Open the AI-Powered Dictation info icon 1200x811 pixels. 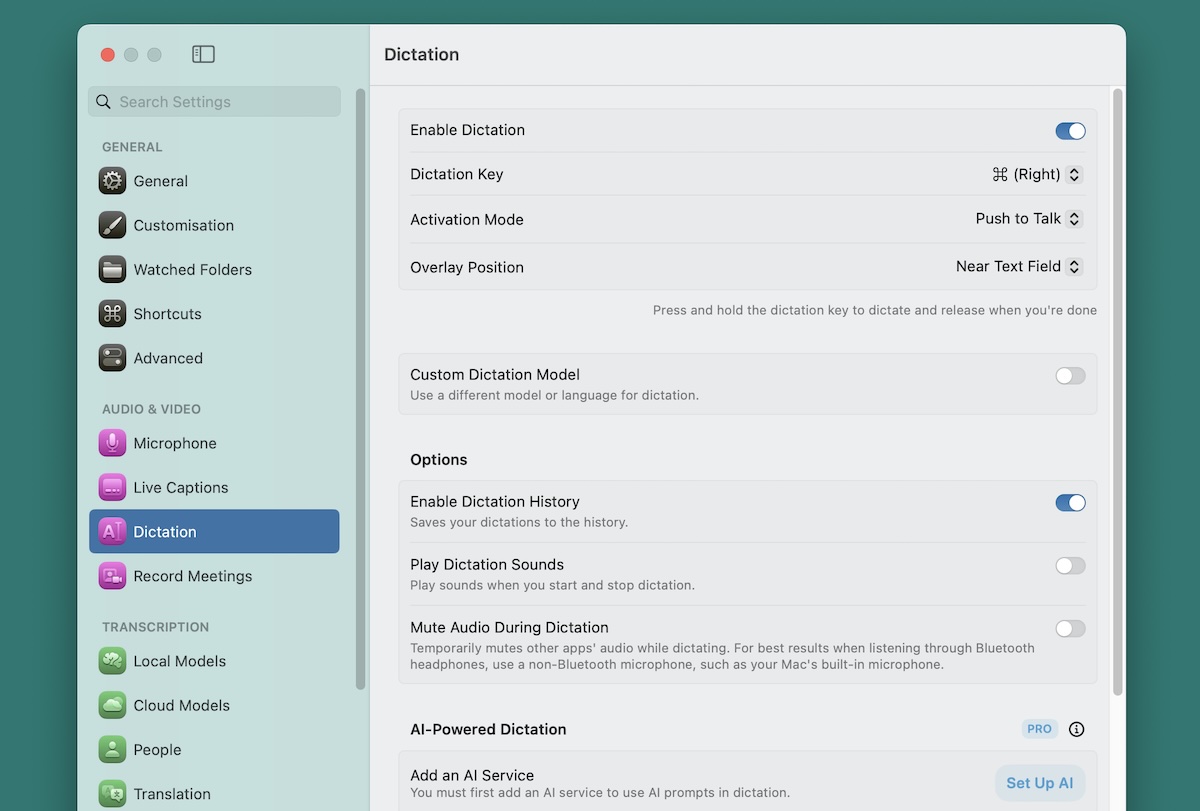(x=1076, y=729)
